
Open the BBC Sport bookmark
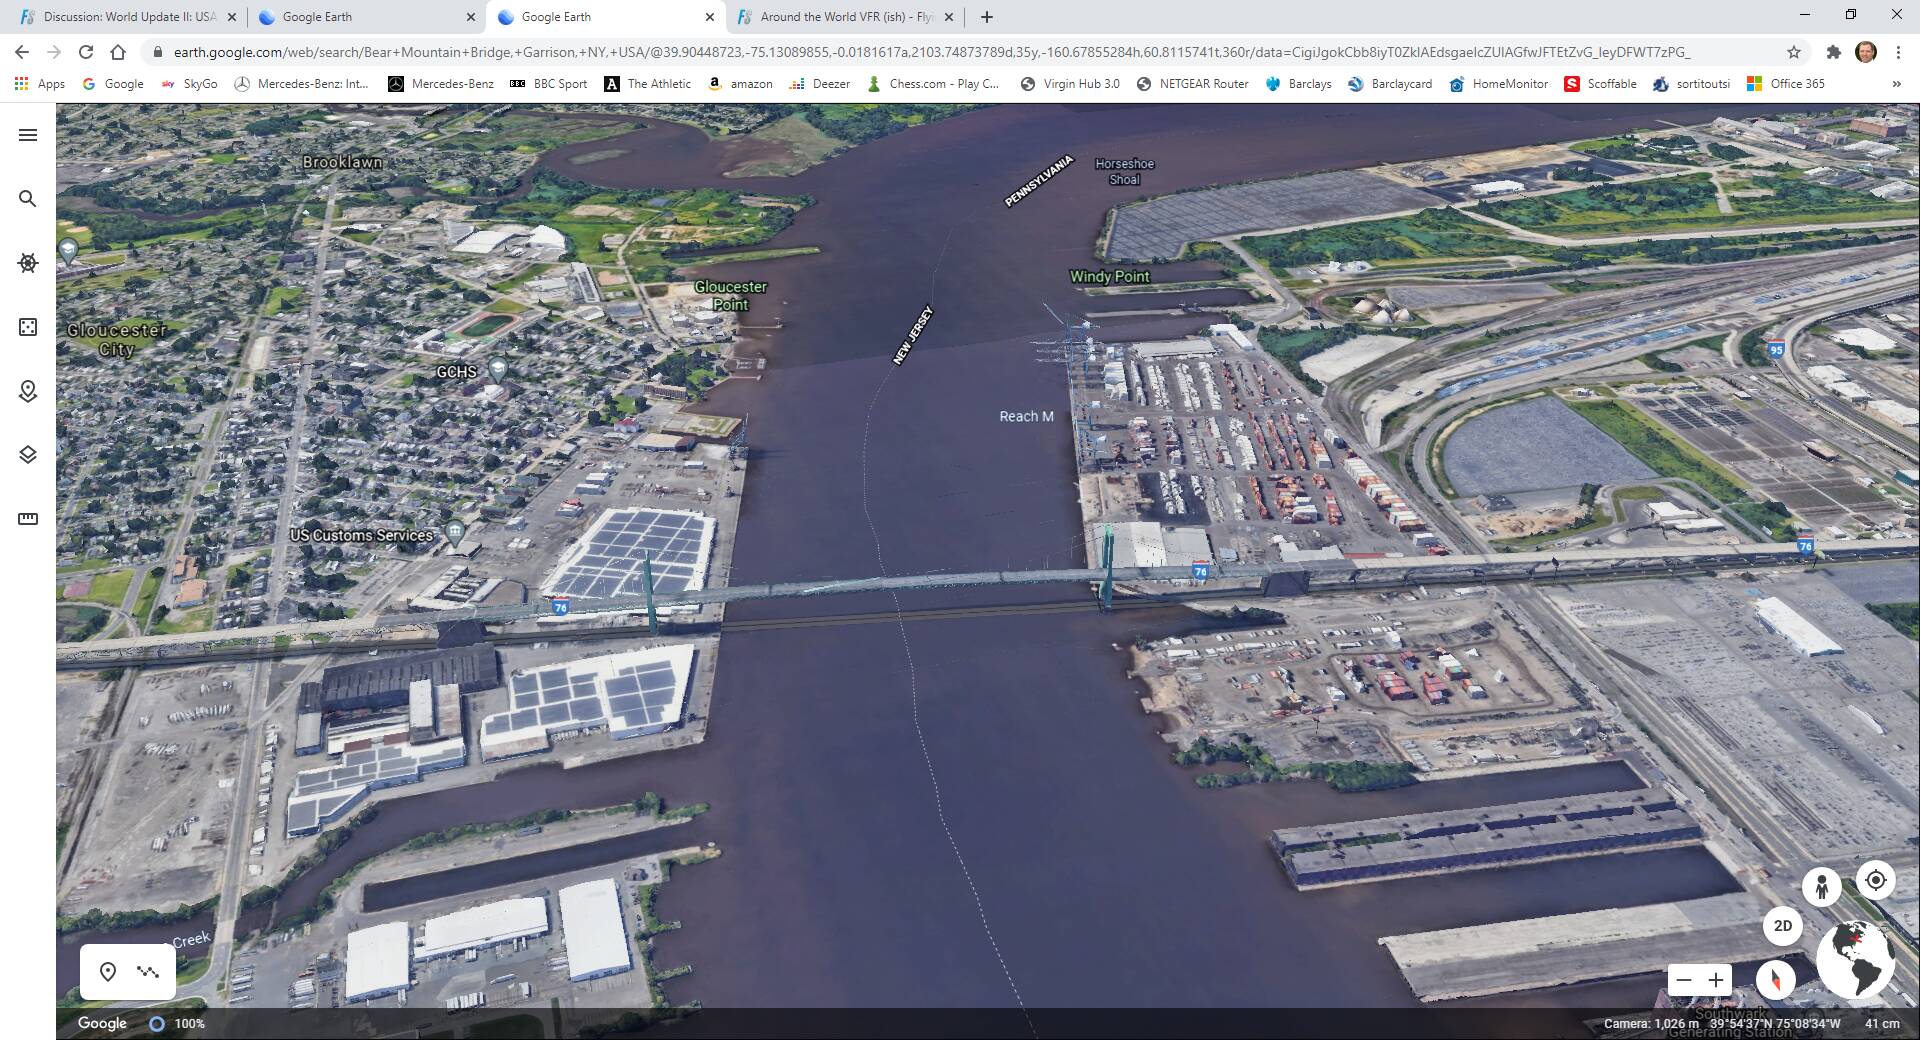[548, 84]
